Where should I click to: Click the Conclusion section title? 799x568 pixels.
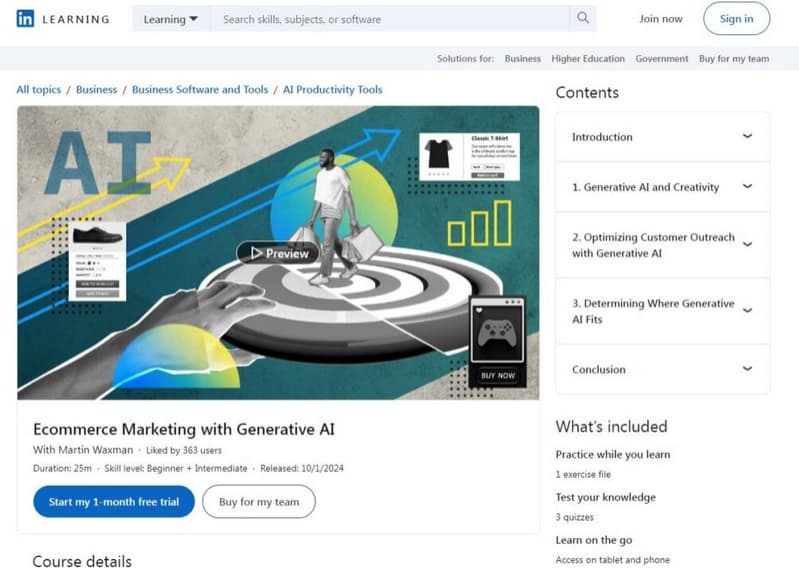[x=598, y=369]
